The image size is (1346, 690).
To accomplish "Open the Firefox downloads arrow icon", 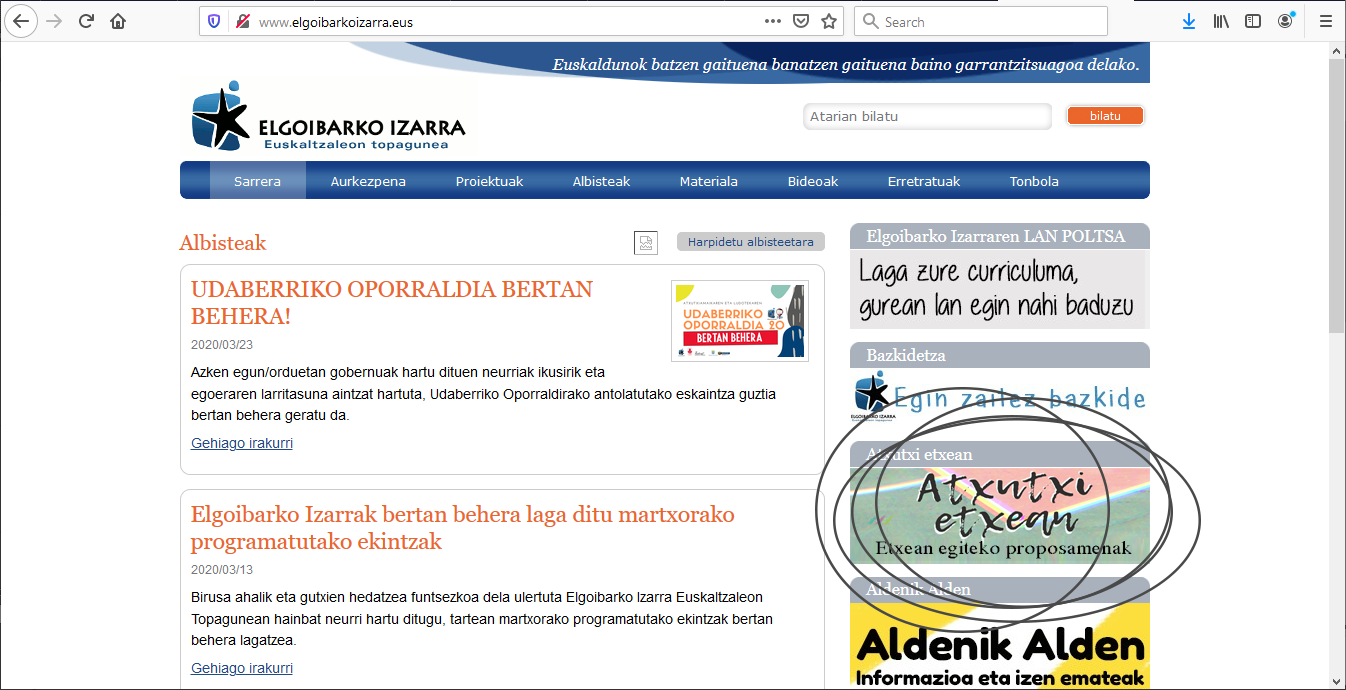I will coord(1189,21).
